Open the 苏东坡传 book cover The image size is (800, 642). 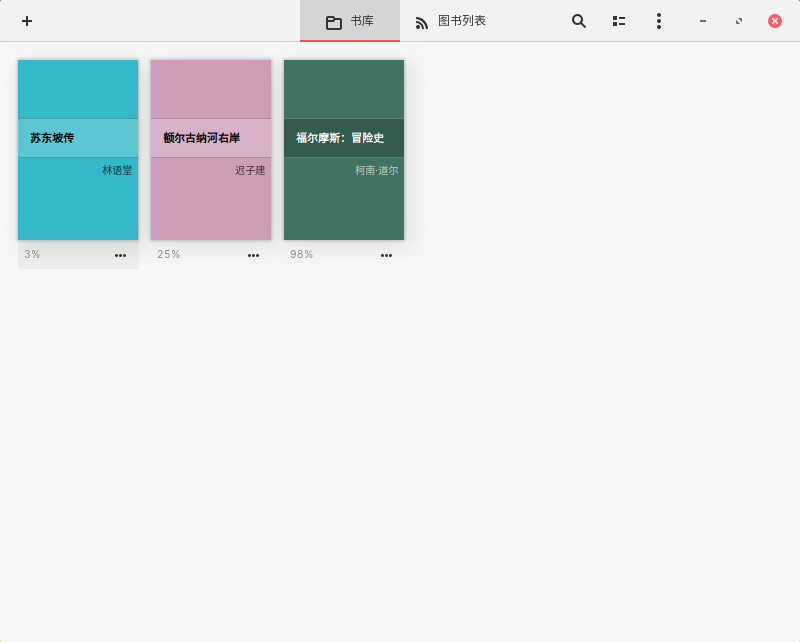[78, 150]
